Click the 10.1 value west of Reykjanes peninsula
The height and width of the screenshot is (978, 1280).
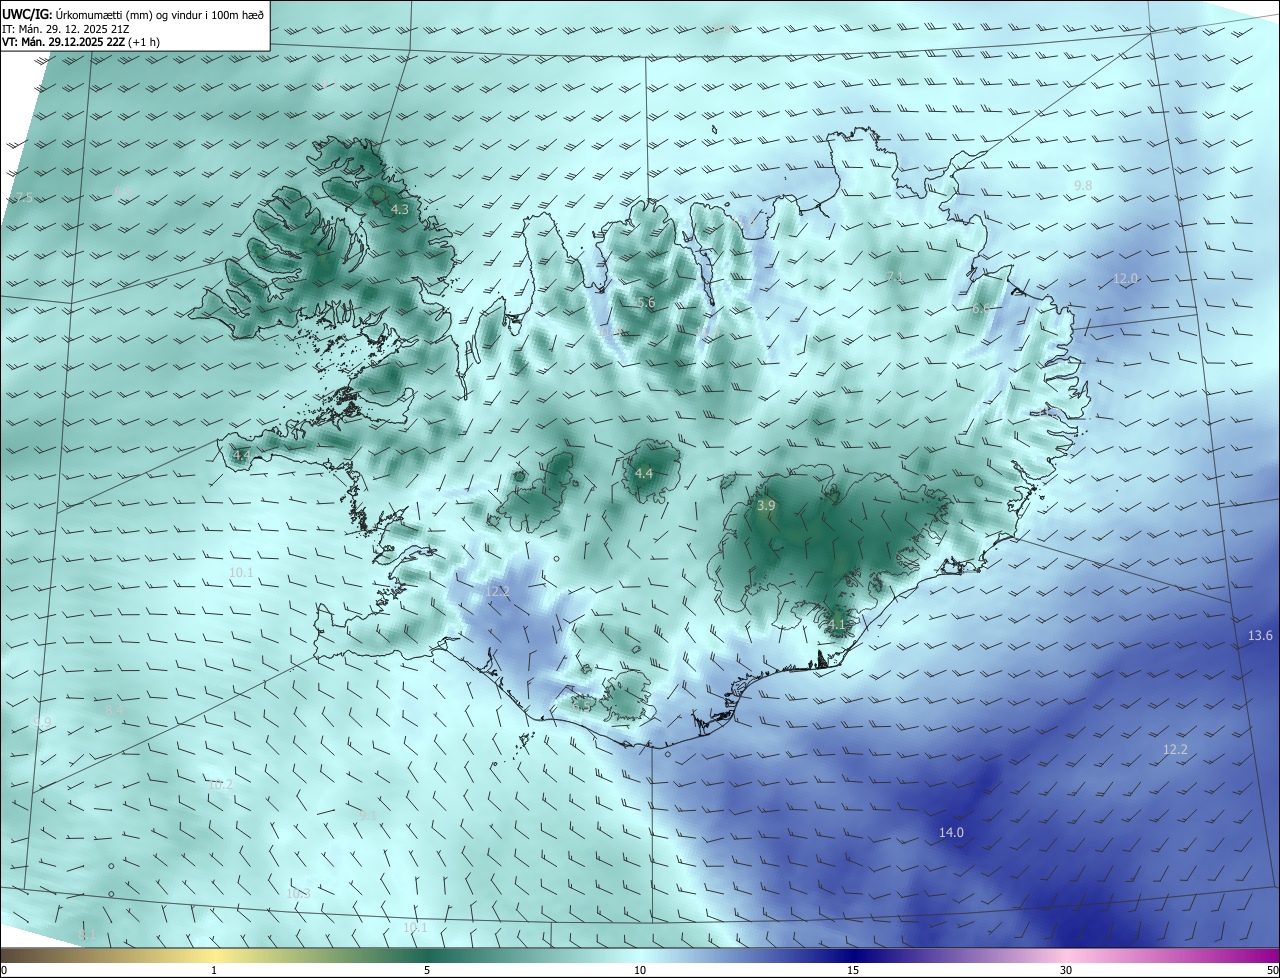241,573
